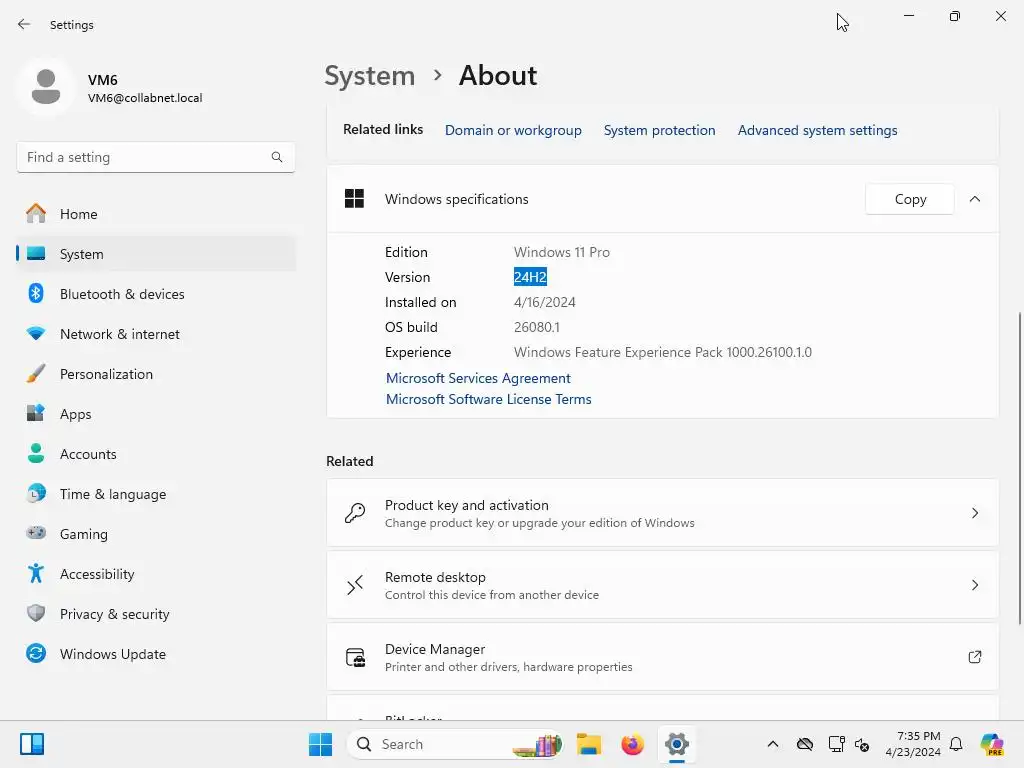This screenshot has height=768, width=1024.
Task: Click the Accounts person icon
Action: [36, 453]
